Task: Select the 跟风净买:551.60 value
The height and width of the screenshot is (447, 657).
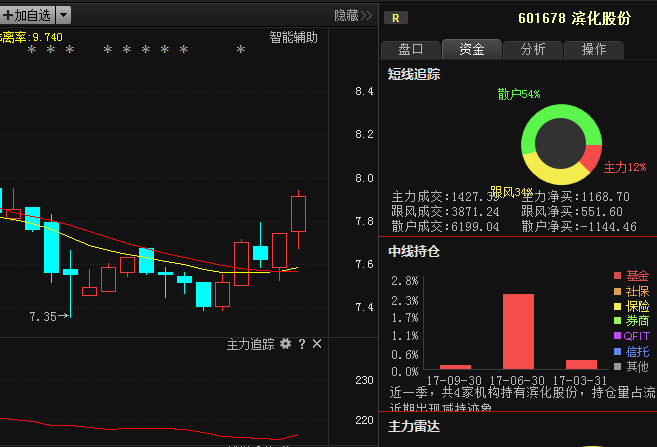Action: pyautogui.click(x=572, y=212)
